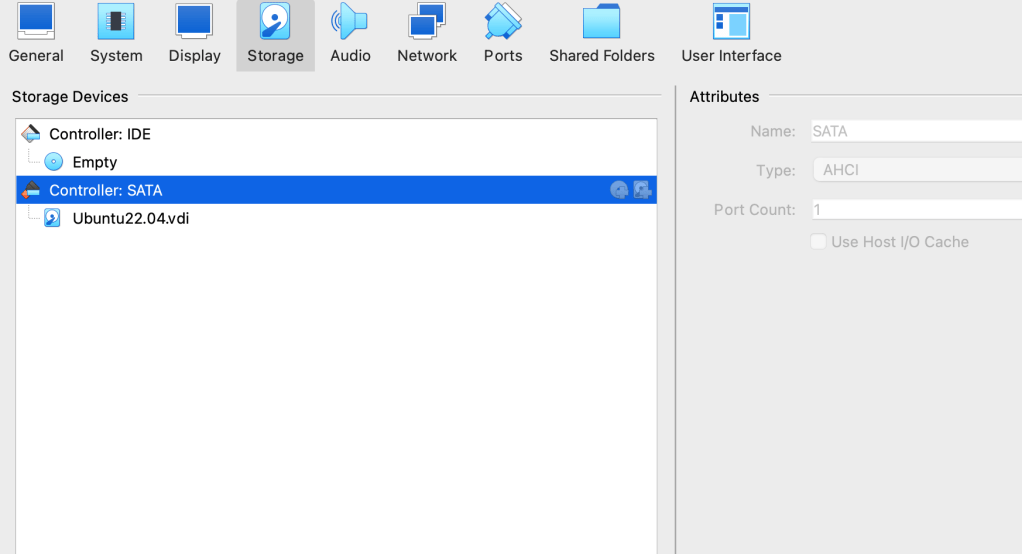The height and width of the screenshot is (554, 1022).
Task: Add optical drive to SATA controller
Action: click(x=620, y=190)
